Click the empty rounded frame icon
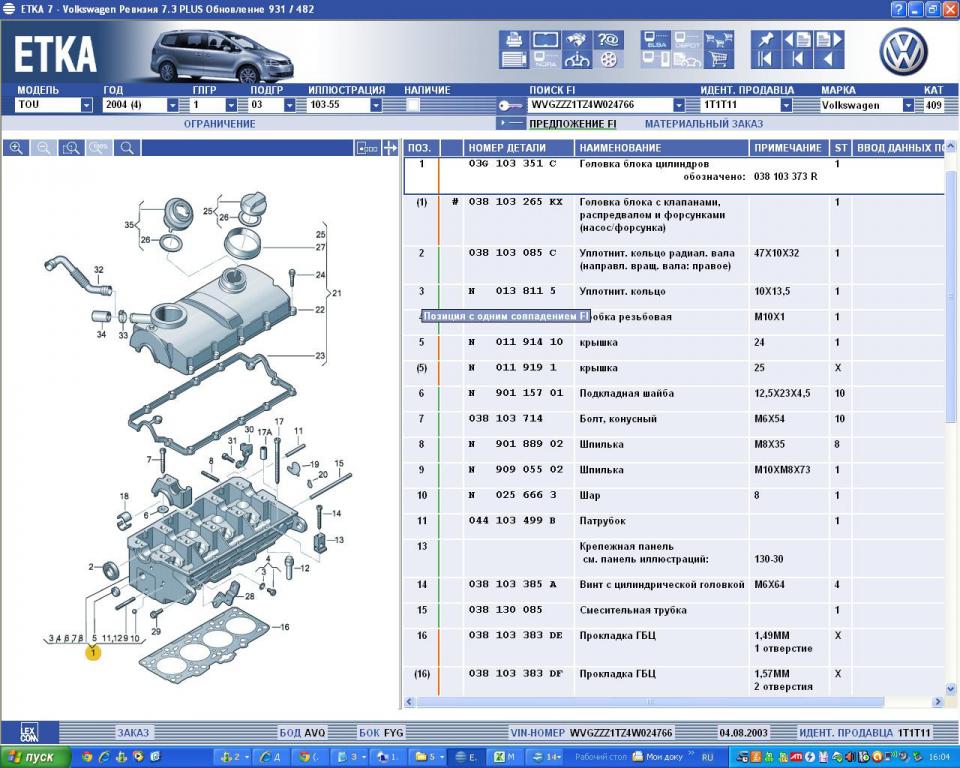The height and width of the screenshot is (768, 960). (545, 40)
